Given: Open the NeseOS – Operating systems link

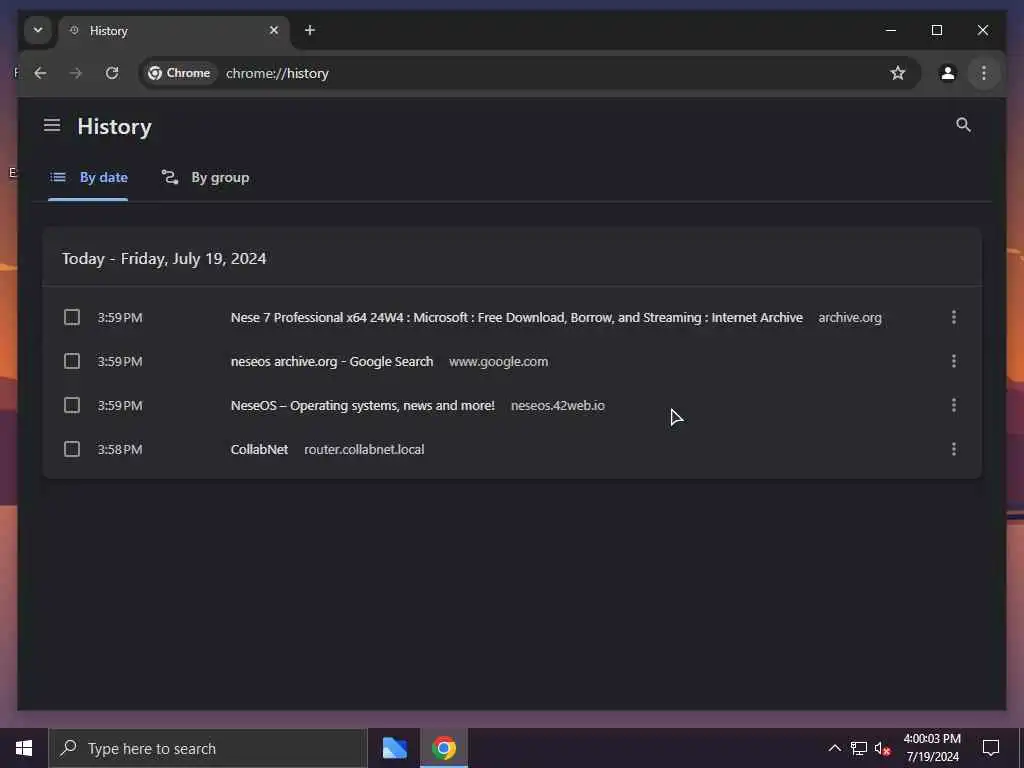Looking at the screenshot, I should (362, 406).
